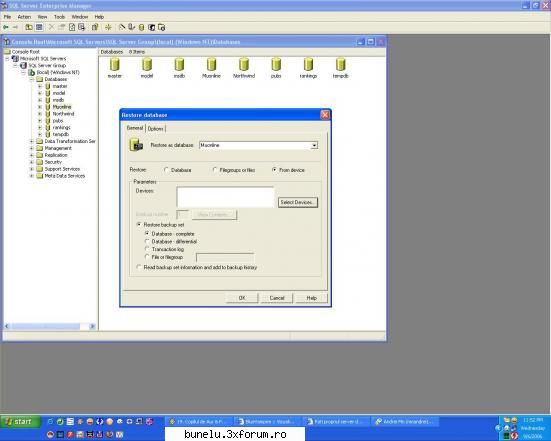Toggle the Show/Hide console tree icon

(x=39, y=27)
